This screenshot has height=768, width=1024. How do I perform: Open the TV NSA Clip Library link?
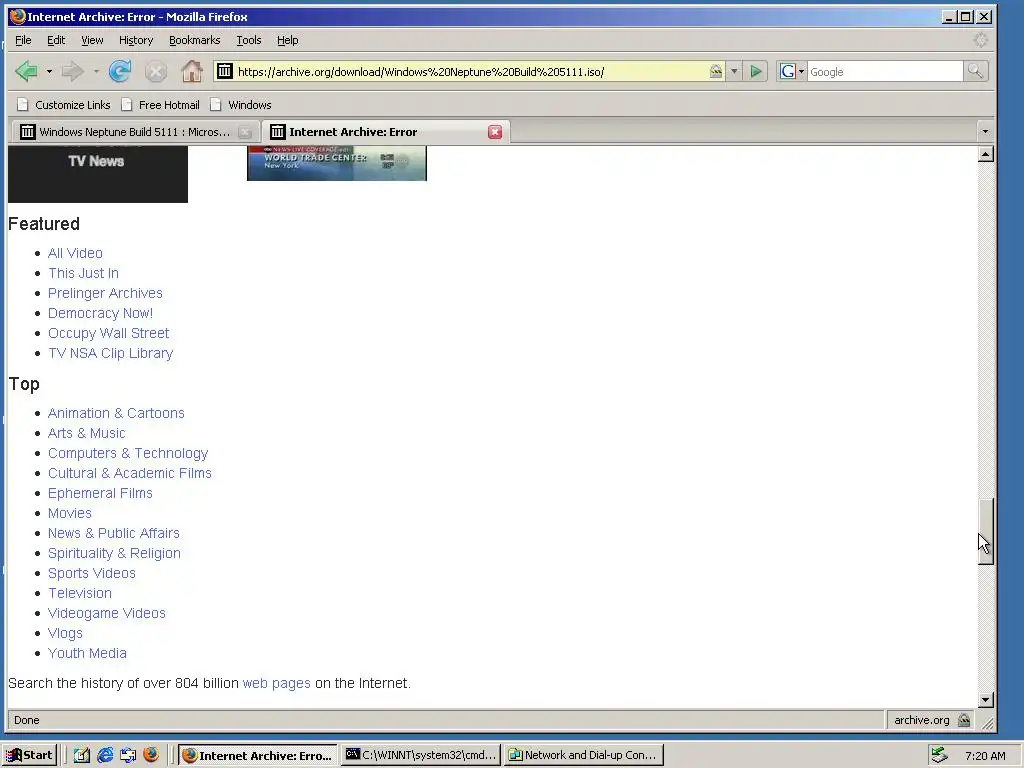(110, 353)
